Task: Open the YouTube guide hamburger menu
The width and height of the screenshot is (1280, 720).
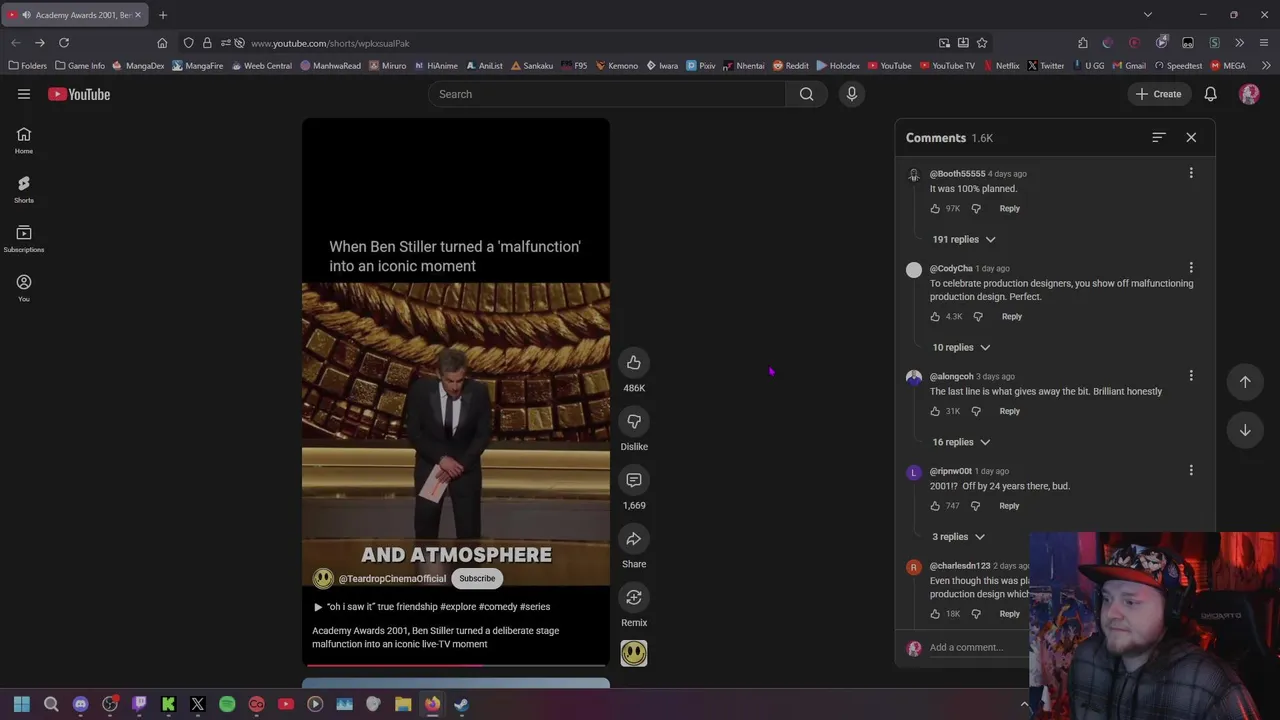Action: pyautogui.click(x=24, y=94)
